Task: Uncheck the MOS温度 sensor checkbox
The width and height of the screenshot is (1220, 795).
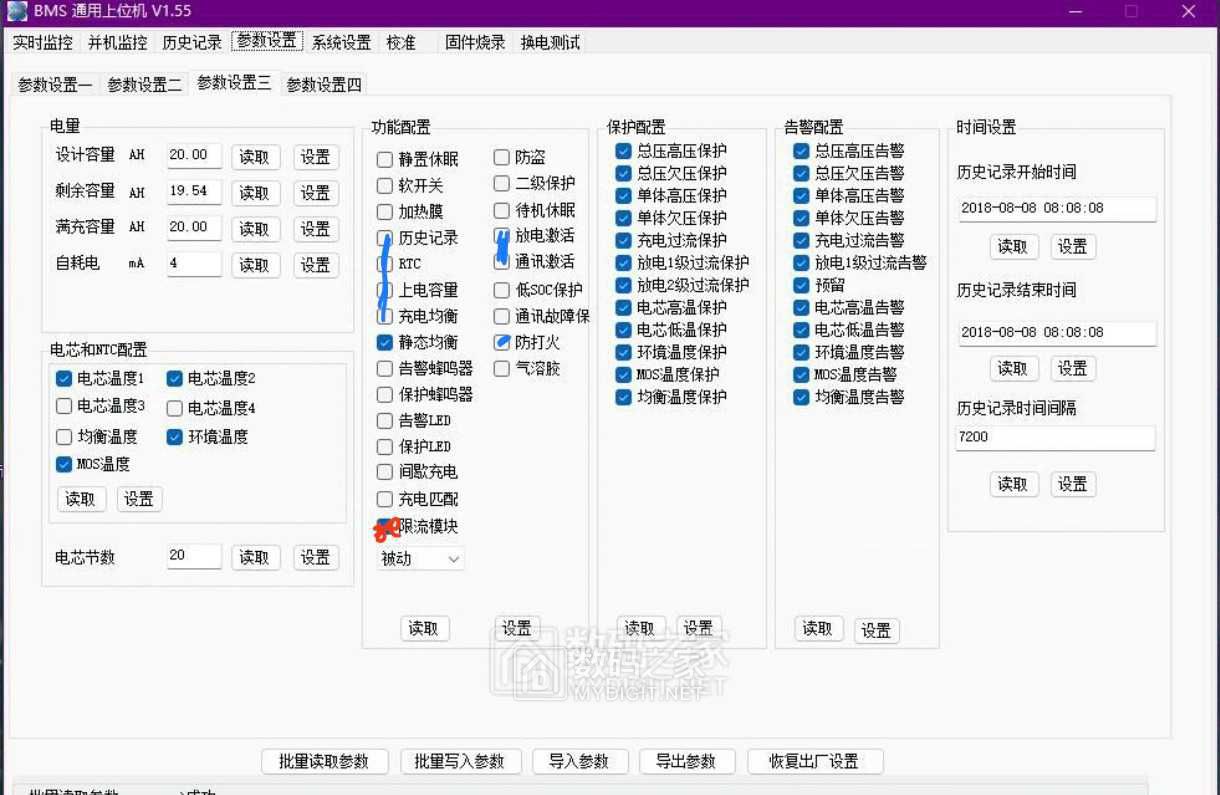Action: pyautogui.click(x=64, y=464)
